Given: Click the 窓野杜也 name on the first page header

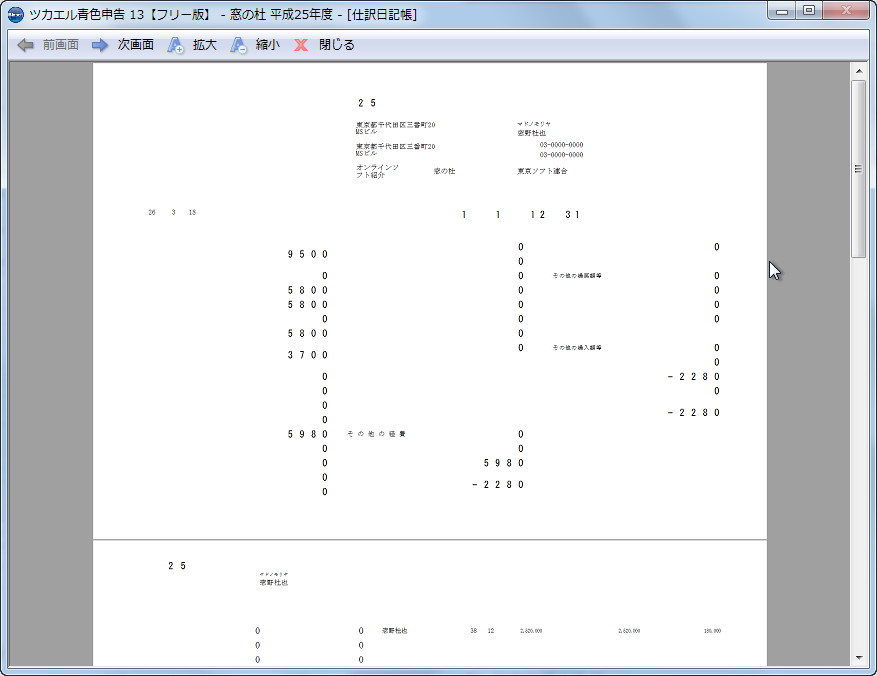Looking at the screenshot, I should click(531, 133).
